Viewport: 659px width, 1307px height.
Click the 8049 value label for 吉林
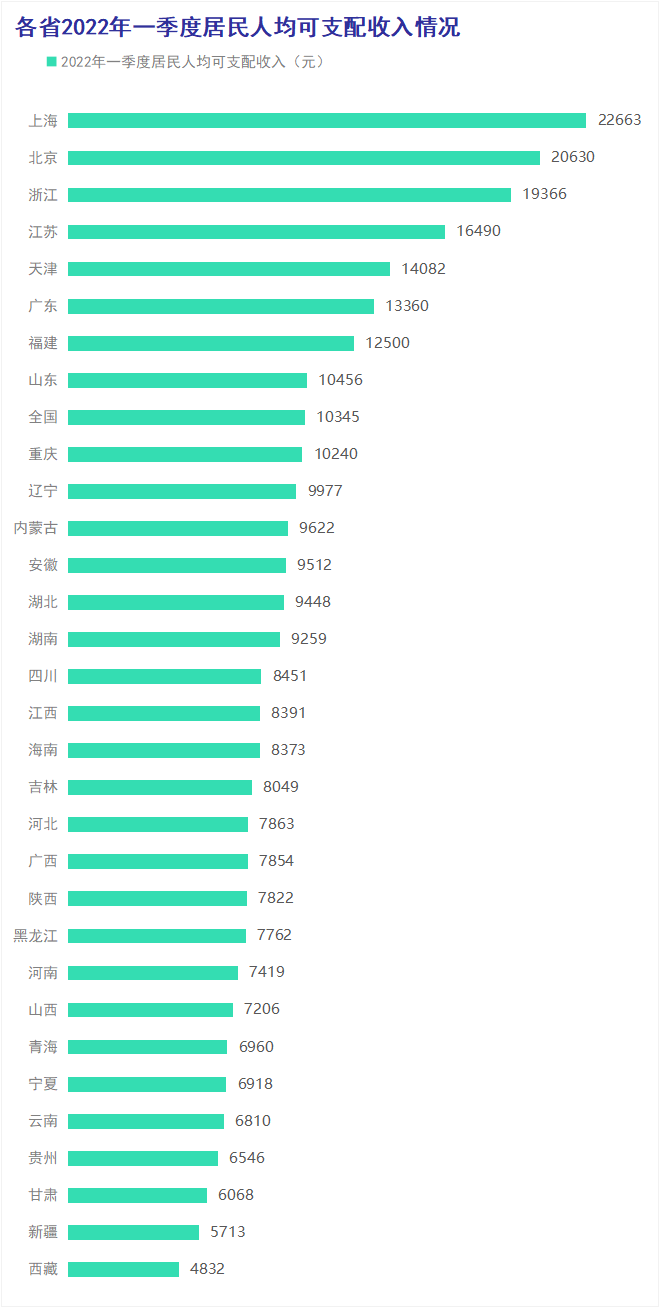click(x=281, y=787)
